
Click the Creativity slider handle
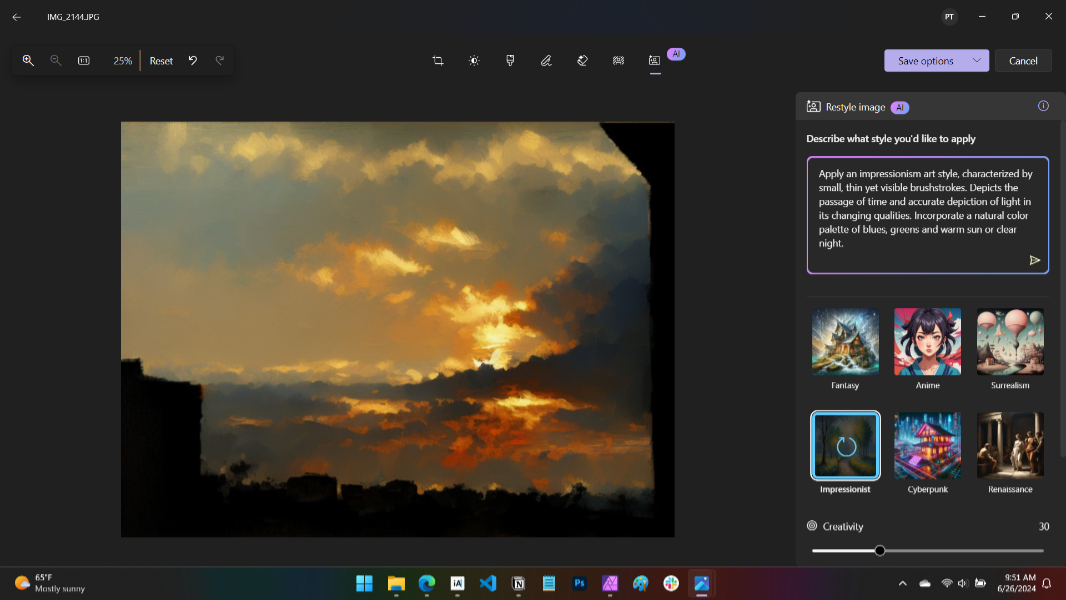click(880, 550)
